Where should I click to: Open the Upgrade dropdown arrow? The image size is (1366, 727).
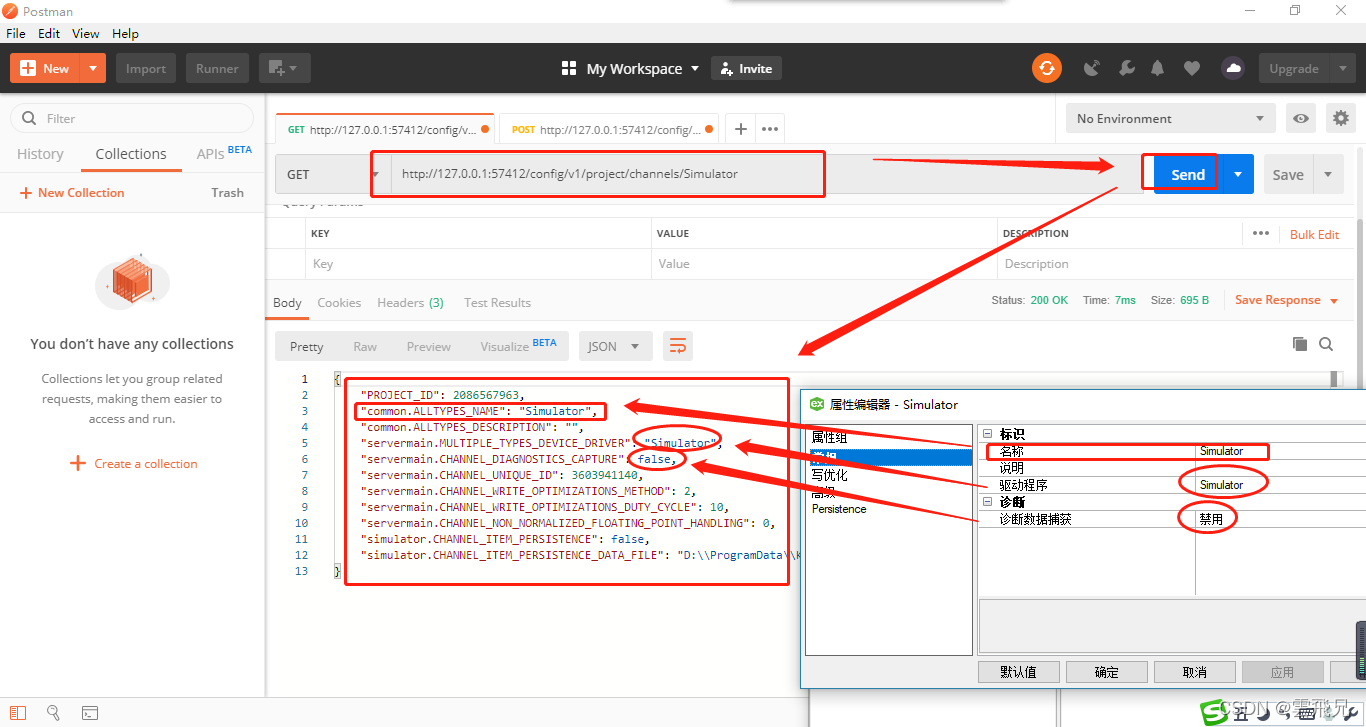coord(1342,68)
